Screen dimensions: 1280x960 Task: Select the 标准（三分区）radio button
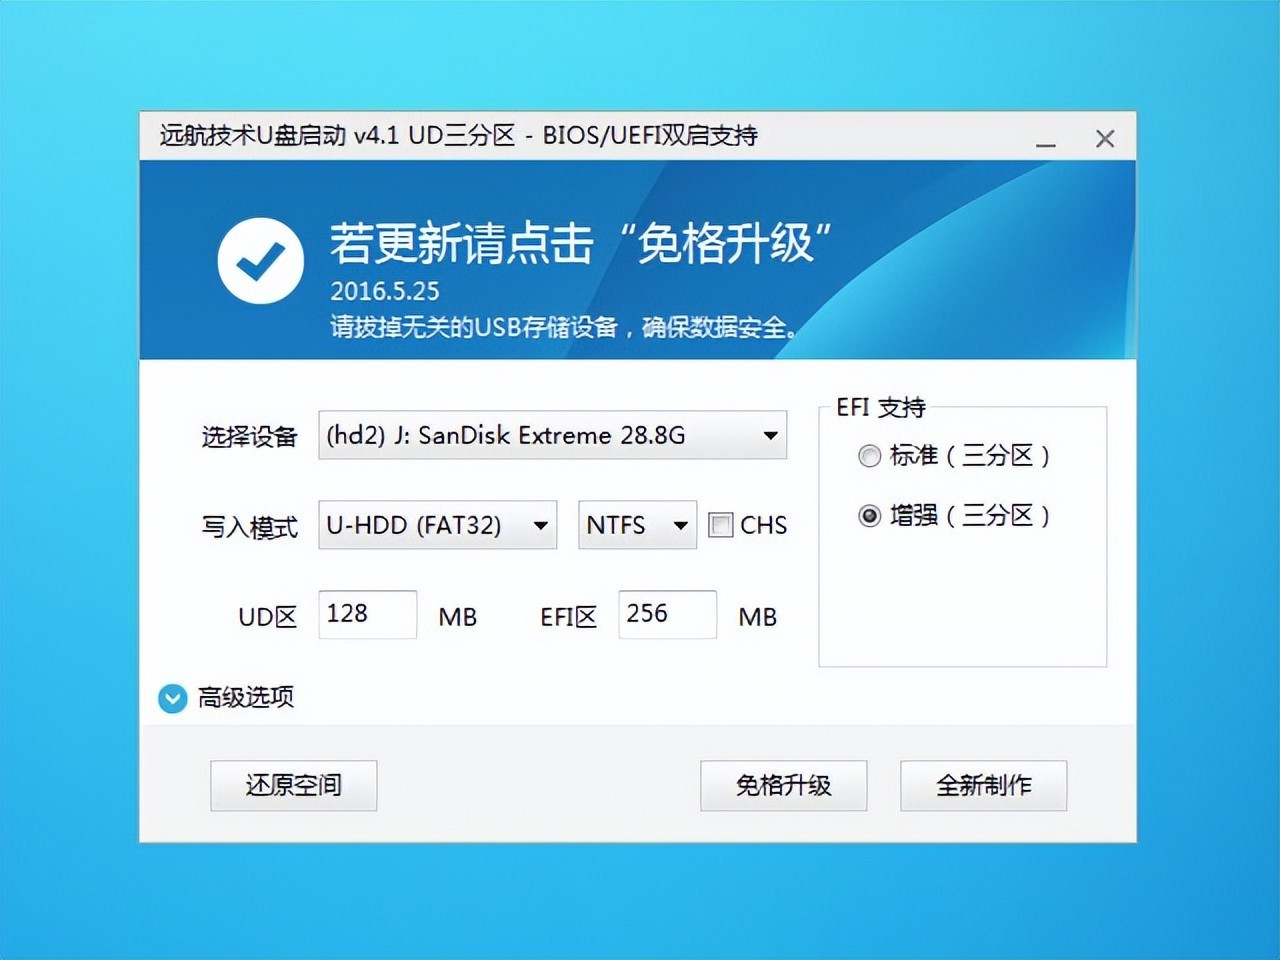point(869,456)
